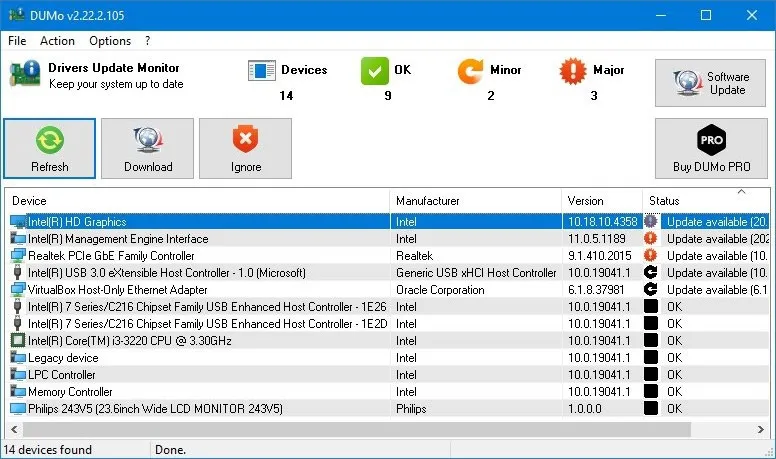Click the Buy DUMo PRO button
This screenshot has height=459, width=776.
710,148
